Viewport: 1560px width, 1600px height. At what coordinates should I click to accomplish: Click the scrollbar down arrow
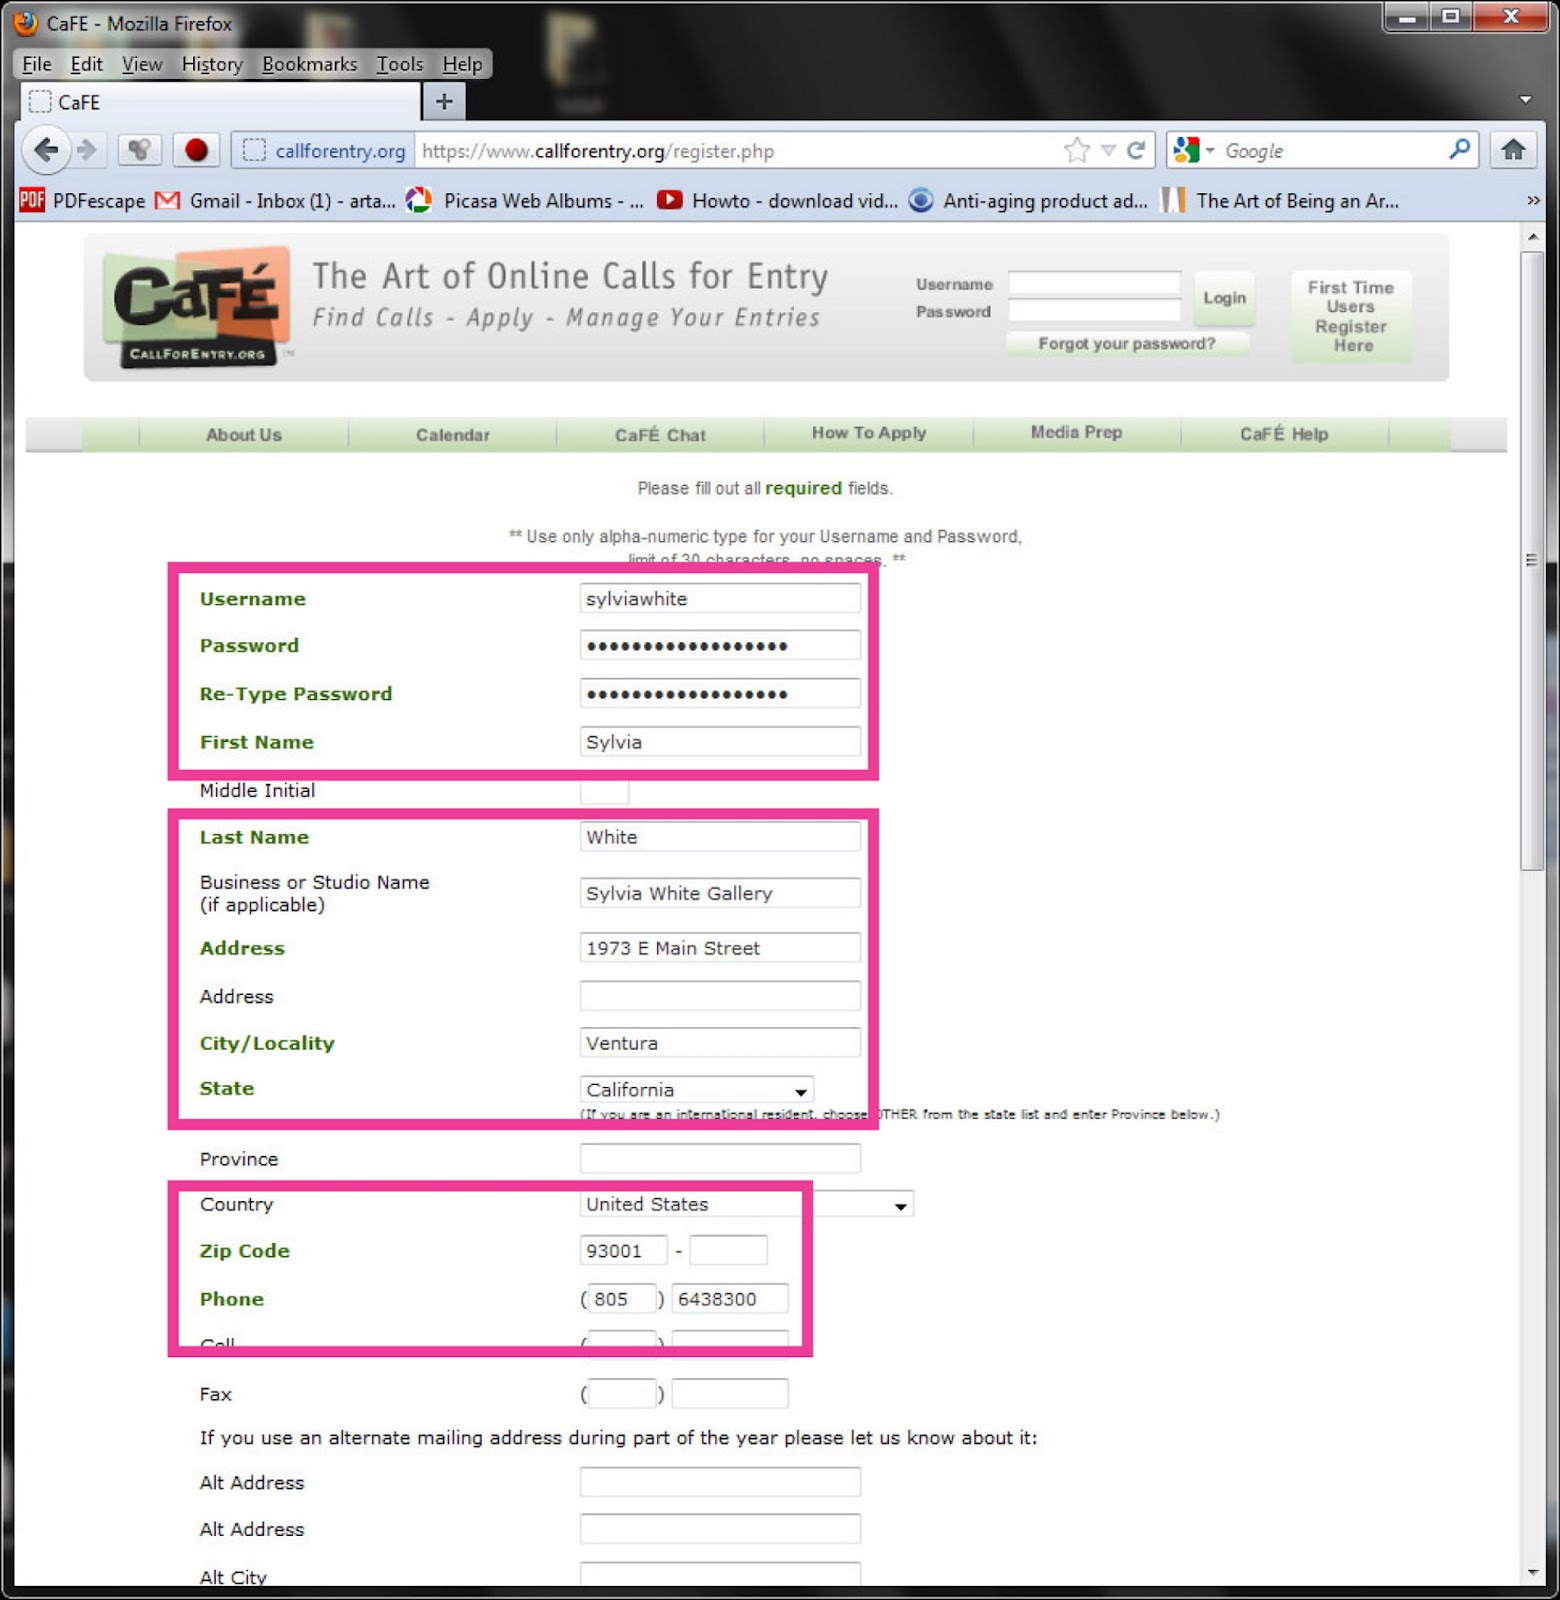pos(1532,1573)
